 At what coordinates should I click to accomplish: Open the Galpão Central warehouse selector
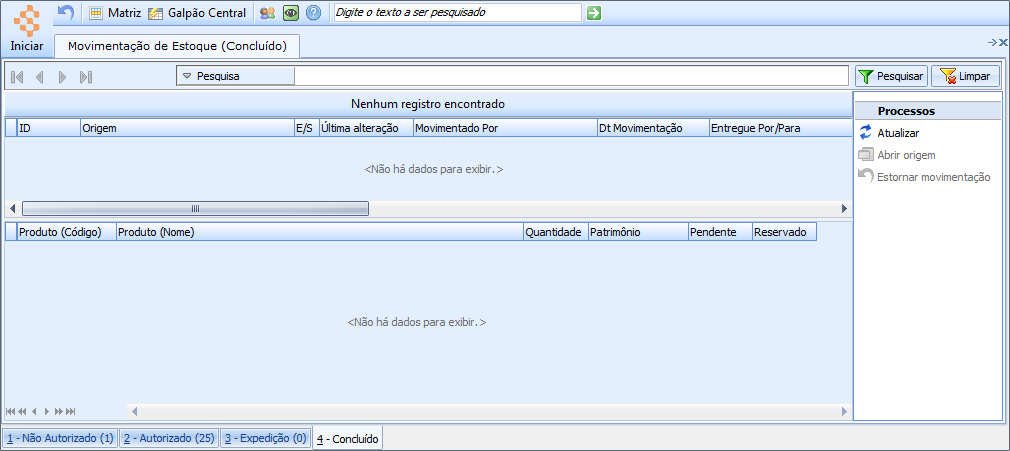tap(196, 13)
